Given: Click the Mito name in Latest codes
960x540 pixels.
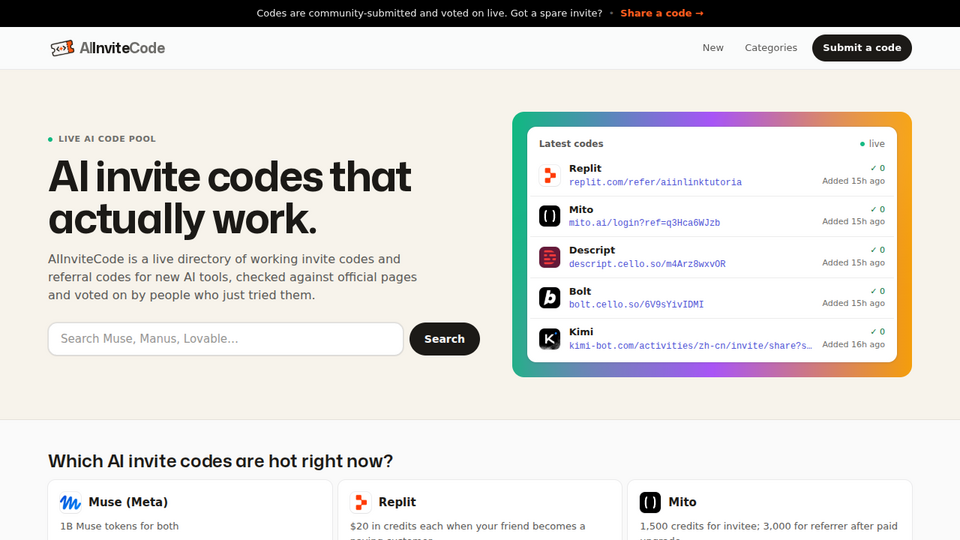Looking at the screenshot, I should 581,209.
